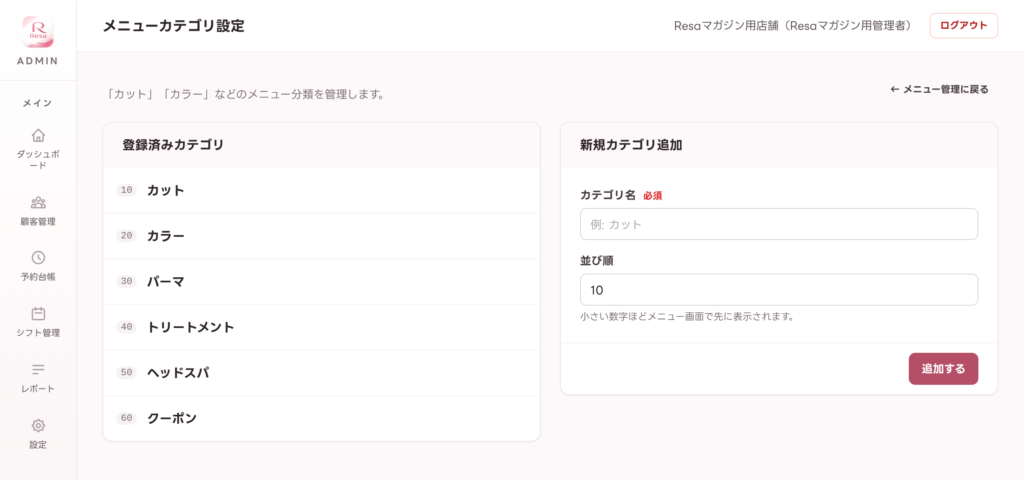
Task: Click the order badge 20 beside カラー
Action: 127,236
